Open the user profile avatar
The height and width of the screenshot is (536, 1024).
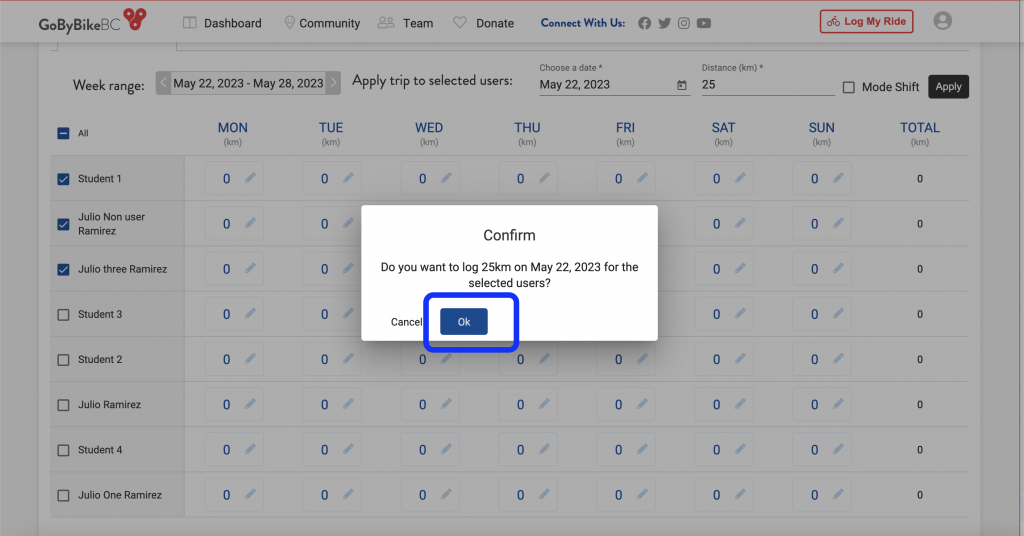coord(942,21)
